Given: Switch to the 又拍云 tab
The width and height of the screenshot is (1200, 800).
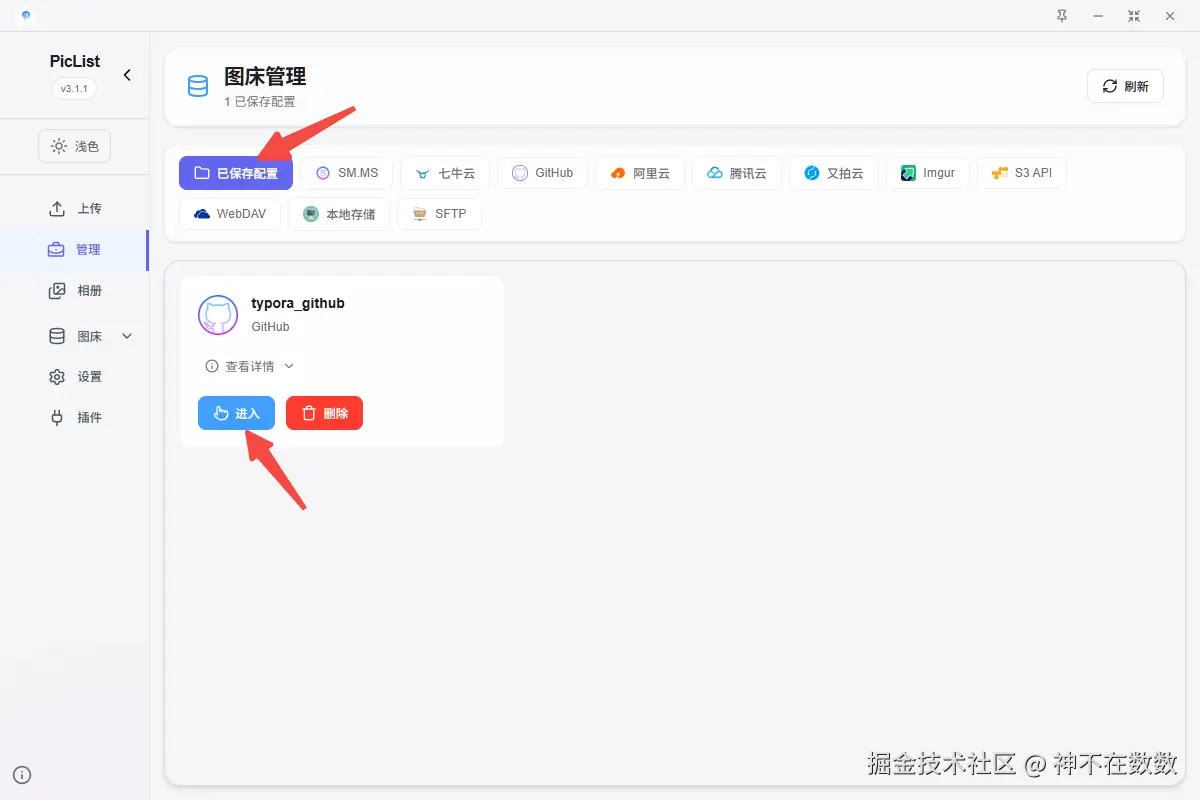Looking at the screenshot, I should click(x=833, y=173).
